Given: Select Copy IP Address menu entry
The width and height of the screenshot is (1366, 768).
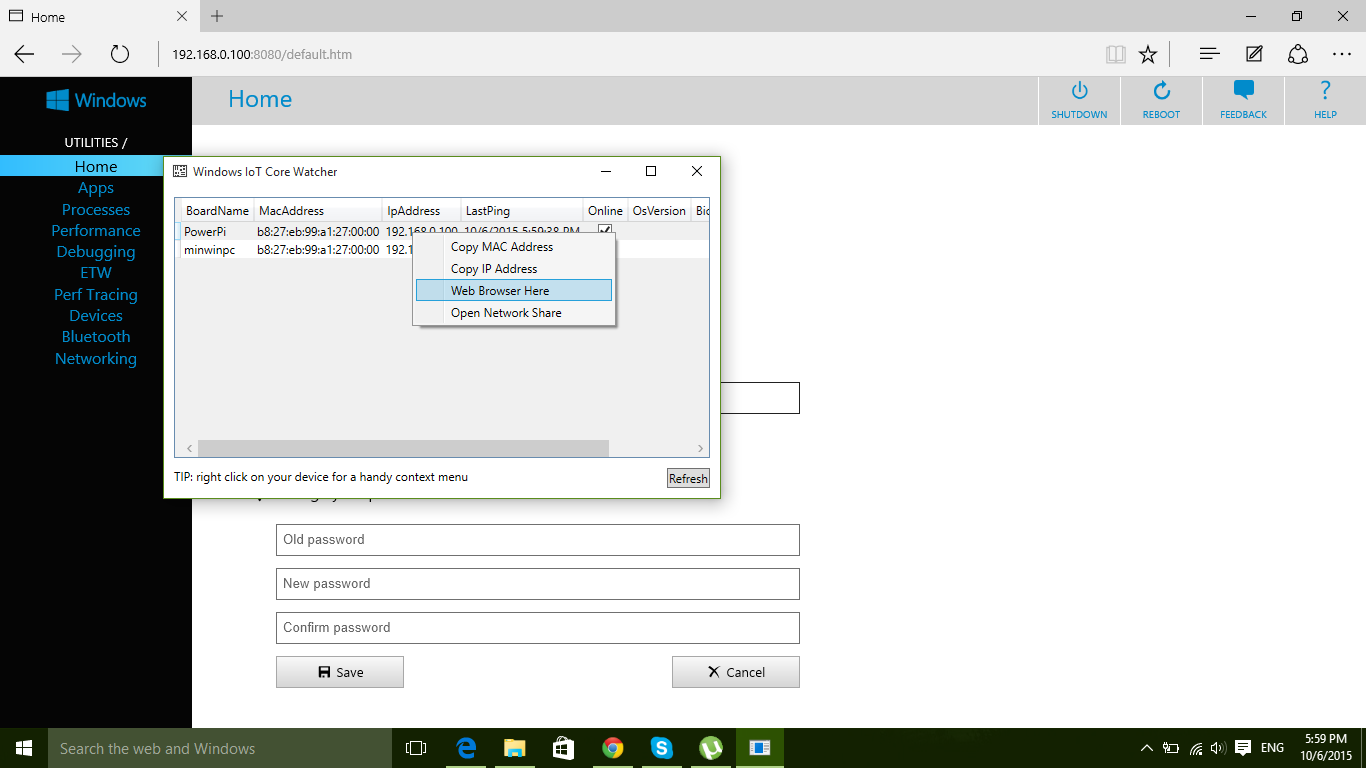Looking at the screenshot, I should 514,269.
